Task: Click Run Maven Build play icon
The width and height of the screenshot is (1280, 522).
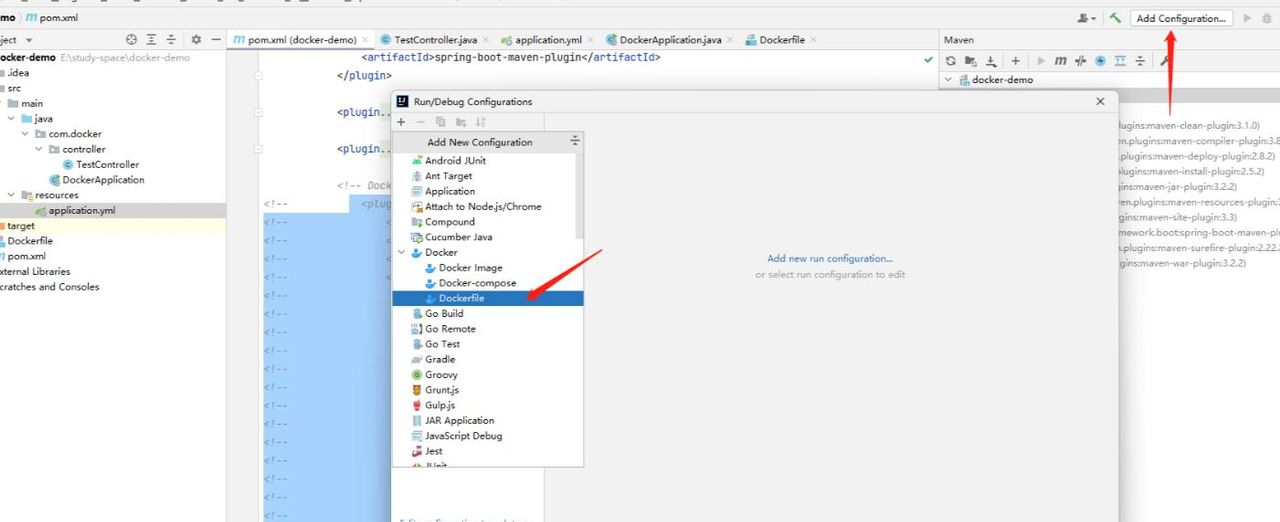Action: click(x=1041, y=61)
